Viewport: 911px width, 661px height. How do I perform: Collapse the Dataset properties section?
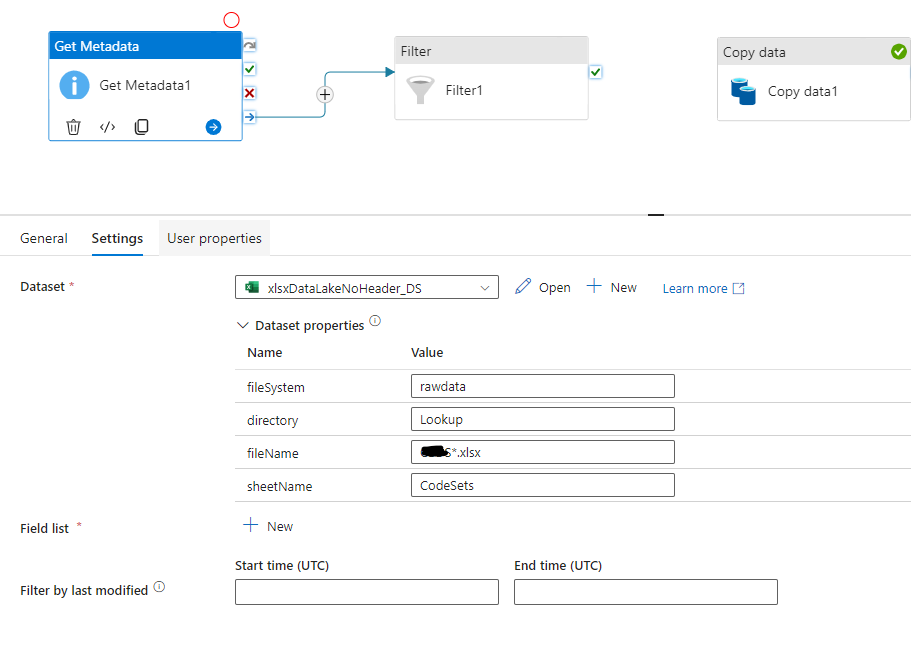point(242,325)
